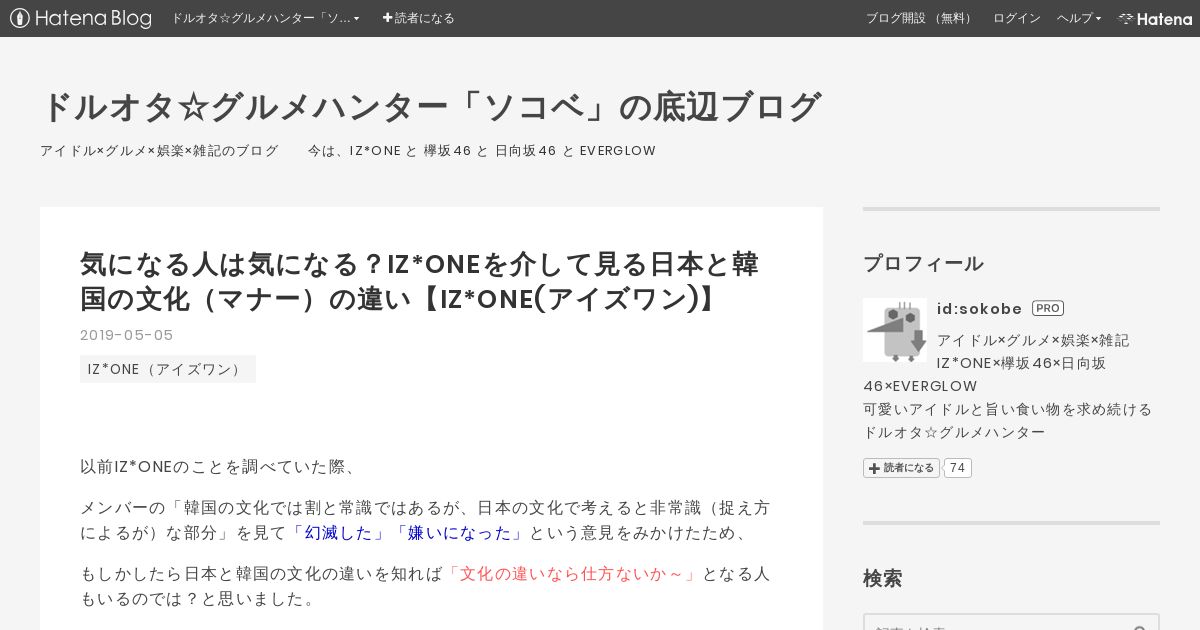The width and height of the screenshot is (1200, 630).
Task: Expand the ヘルプ dropdown menu
Action: pyautogui.click(x=1079, y=18)
